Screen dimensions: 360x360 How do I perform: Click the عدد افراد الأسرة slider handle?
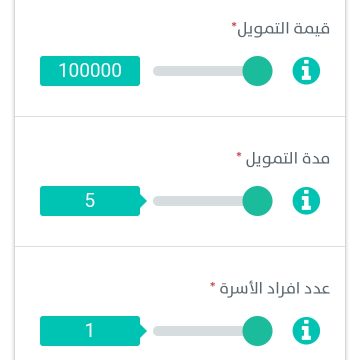click(257, 331)
